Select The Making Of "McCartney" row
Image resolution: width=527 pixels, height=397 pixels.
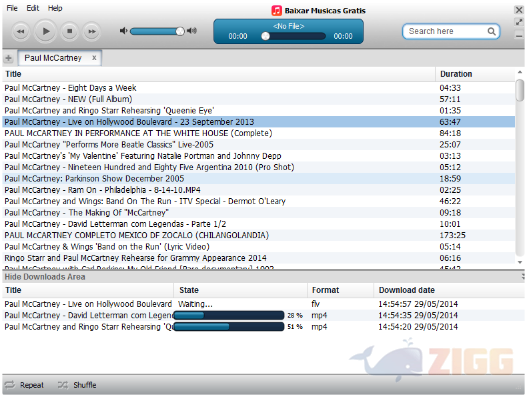258,212
